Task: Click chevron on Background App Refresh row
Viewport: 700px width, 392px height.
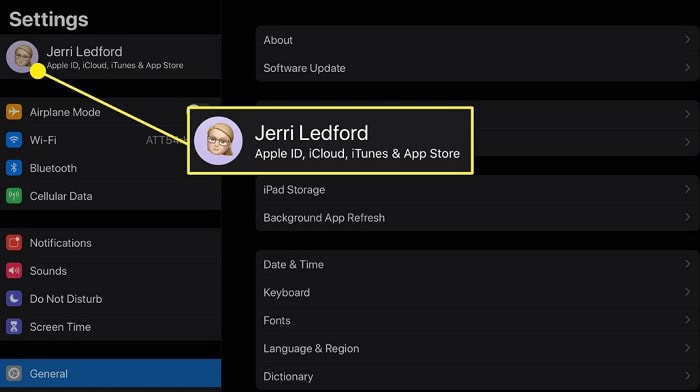Action: [688, 217]
